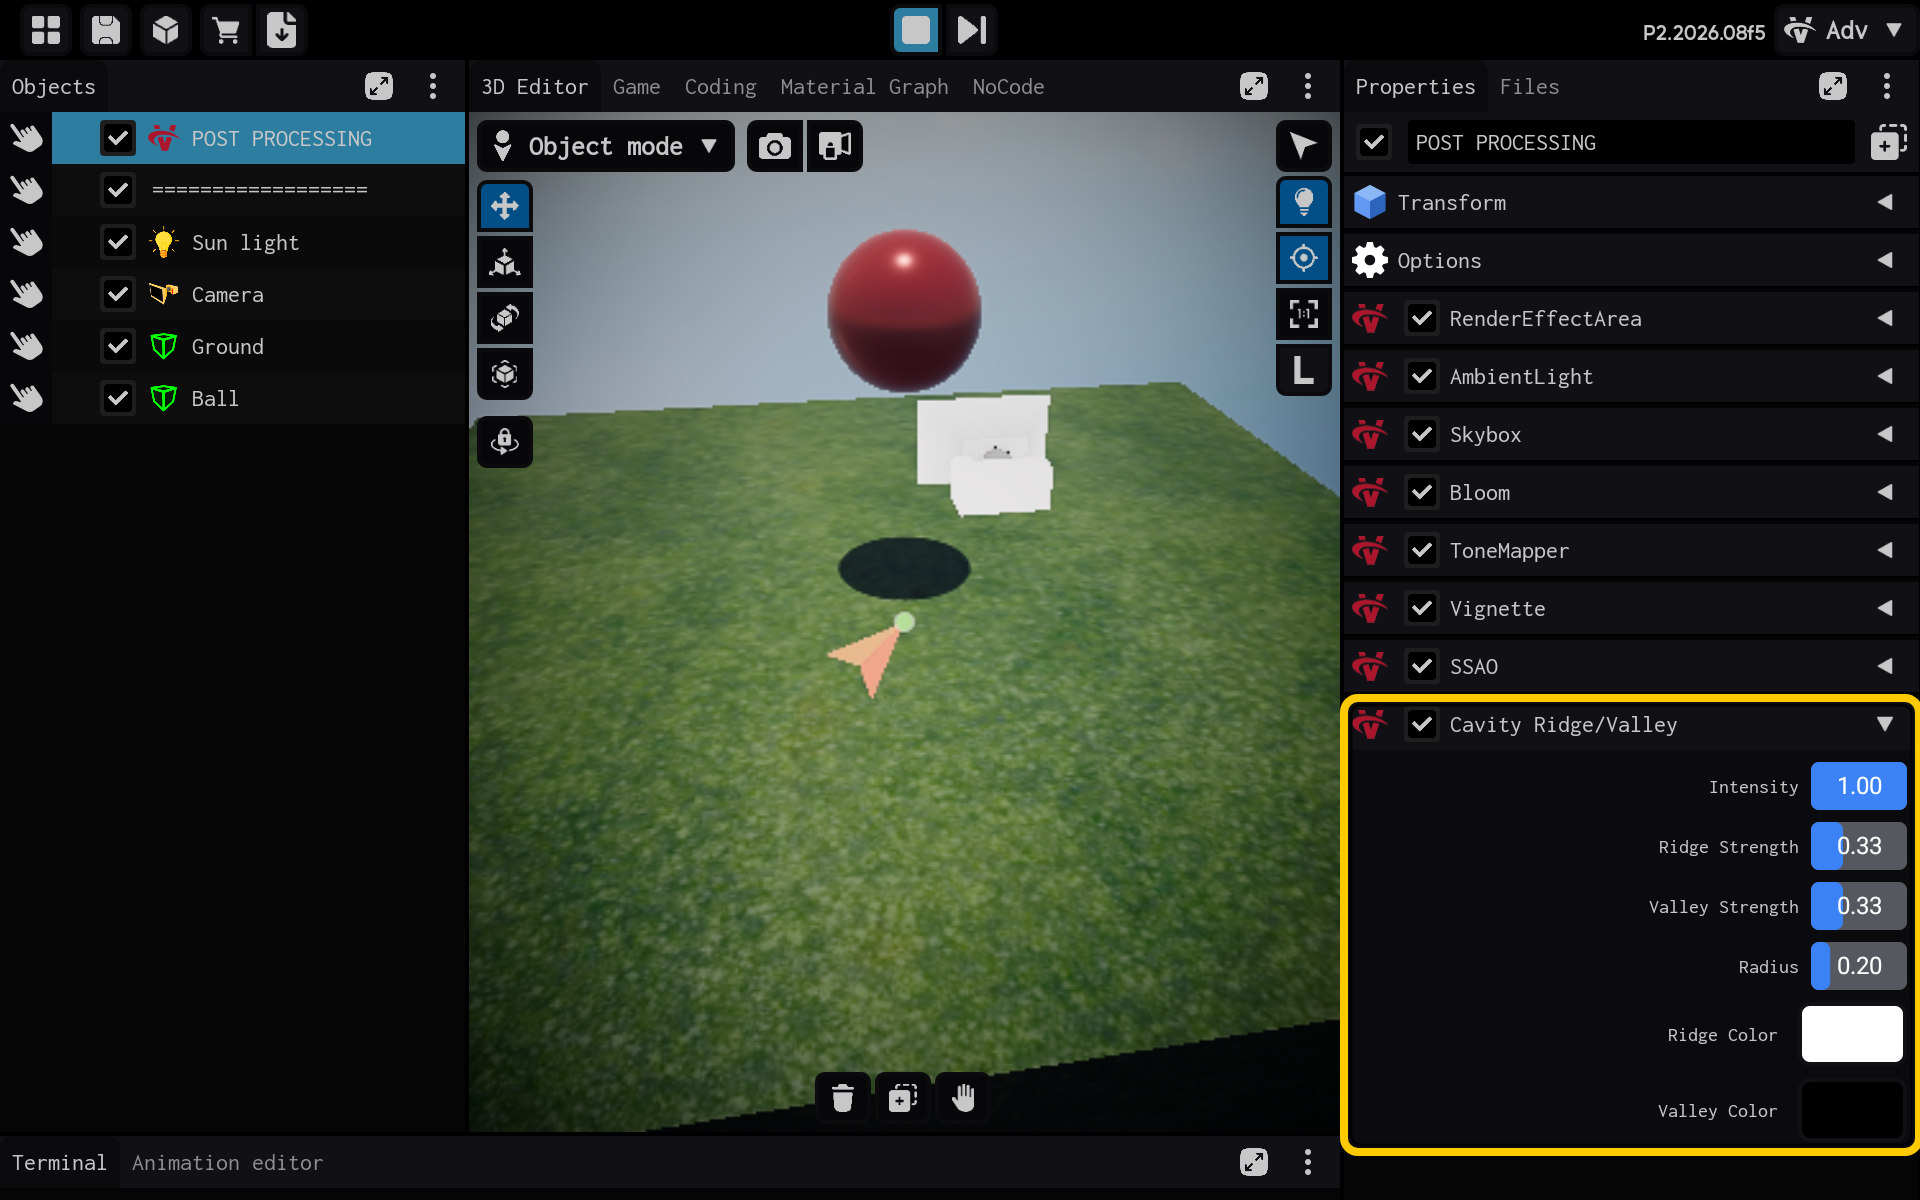Open the shopping cart store icon
This screenshot has width=1920, height=1200.
226,30
